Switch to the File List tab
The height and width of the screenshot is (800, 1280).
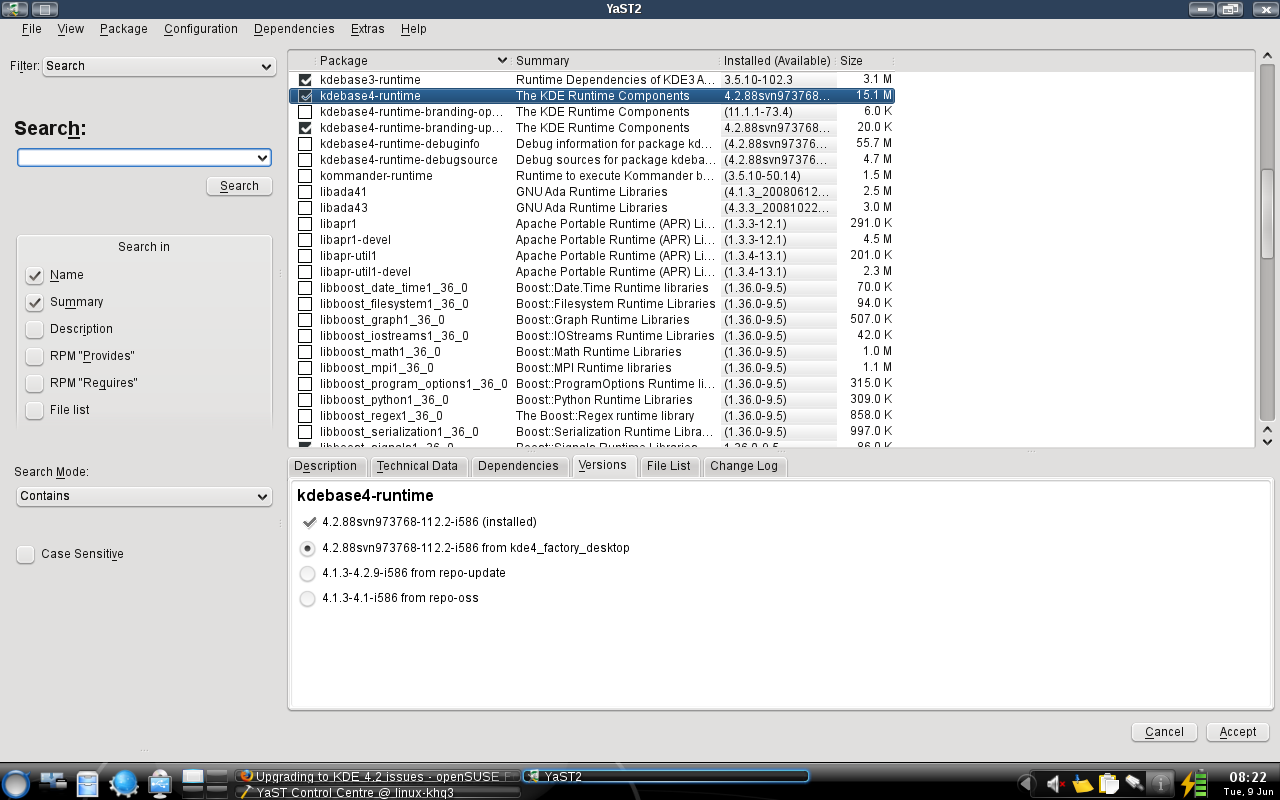click(x=668, y=466)
